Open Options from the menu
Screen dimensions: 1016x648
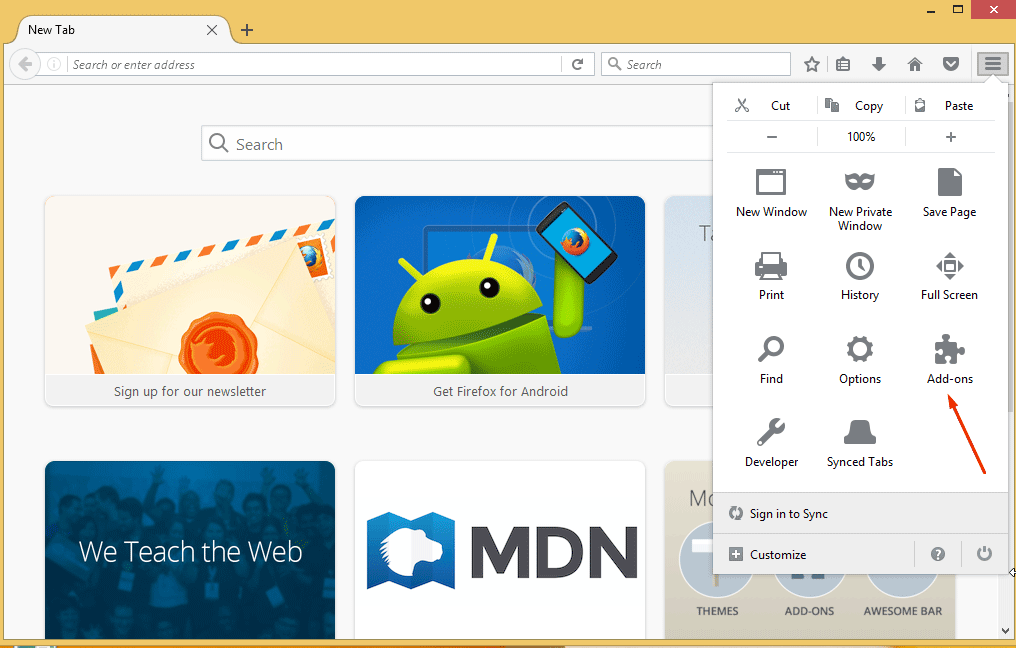860,360
